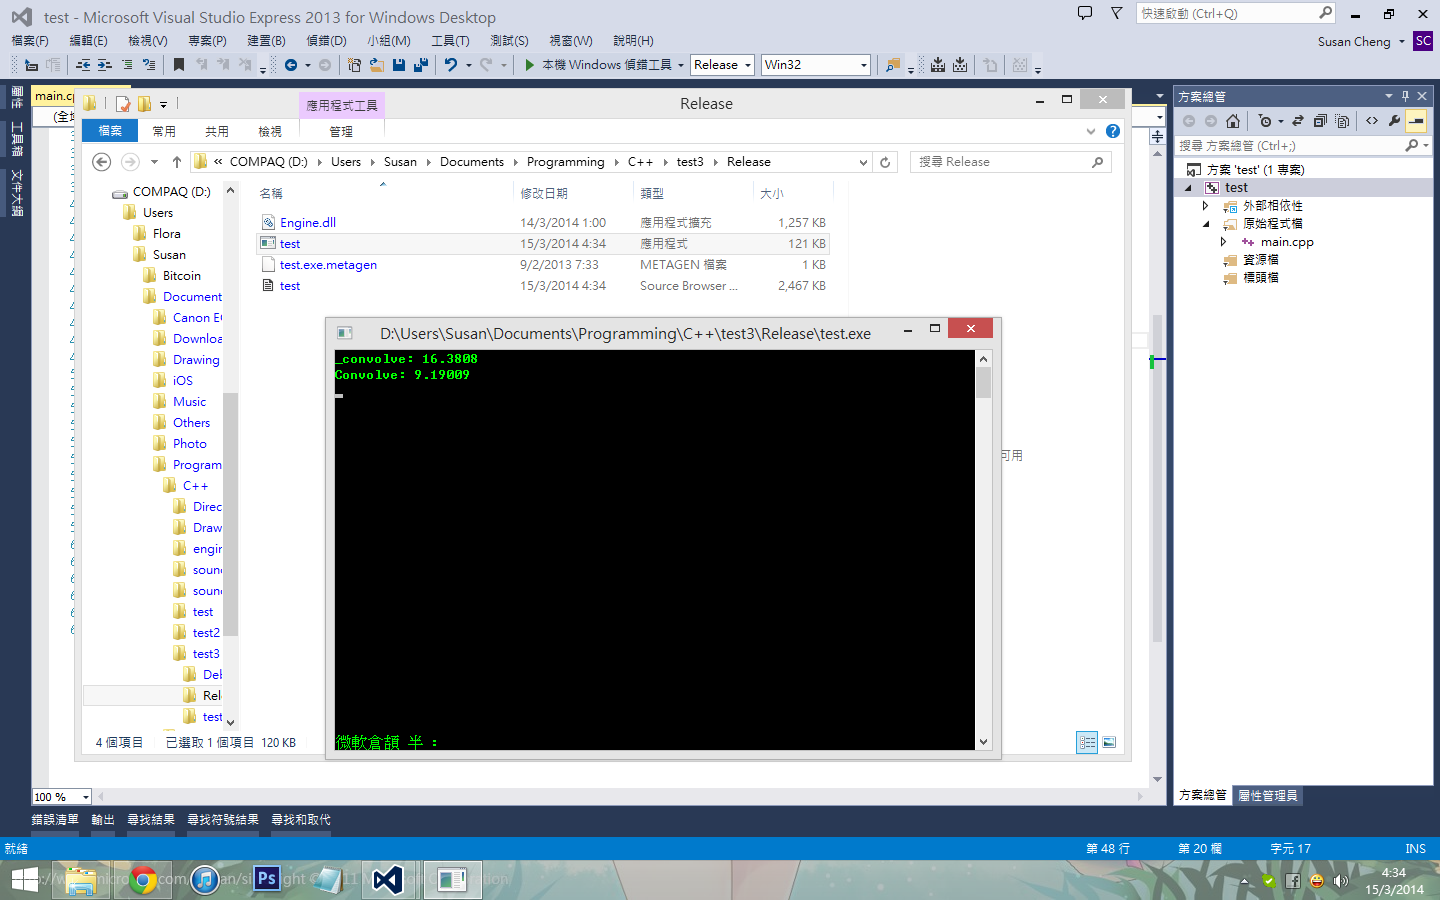Sort files by 修改日期 column header
1440x900 pixels.
[x=544, y=193]
